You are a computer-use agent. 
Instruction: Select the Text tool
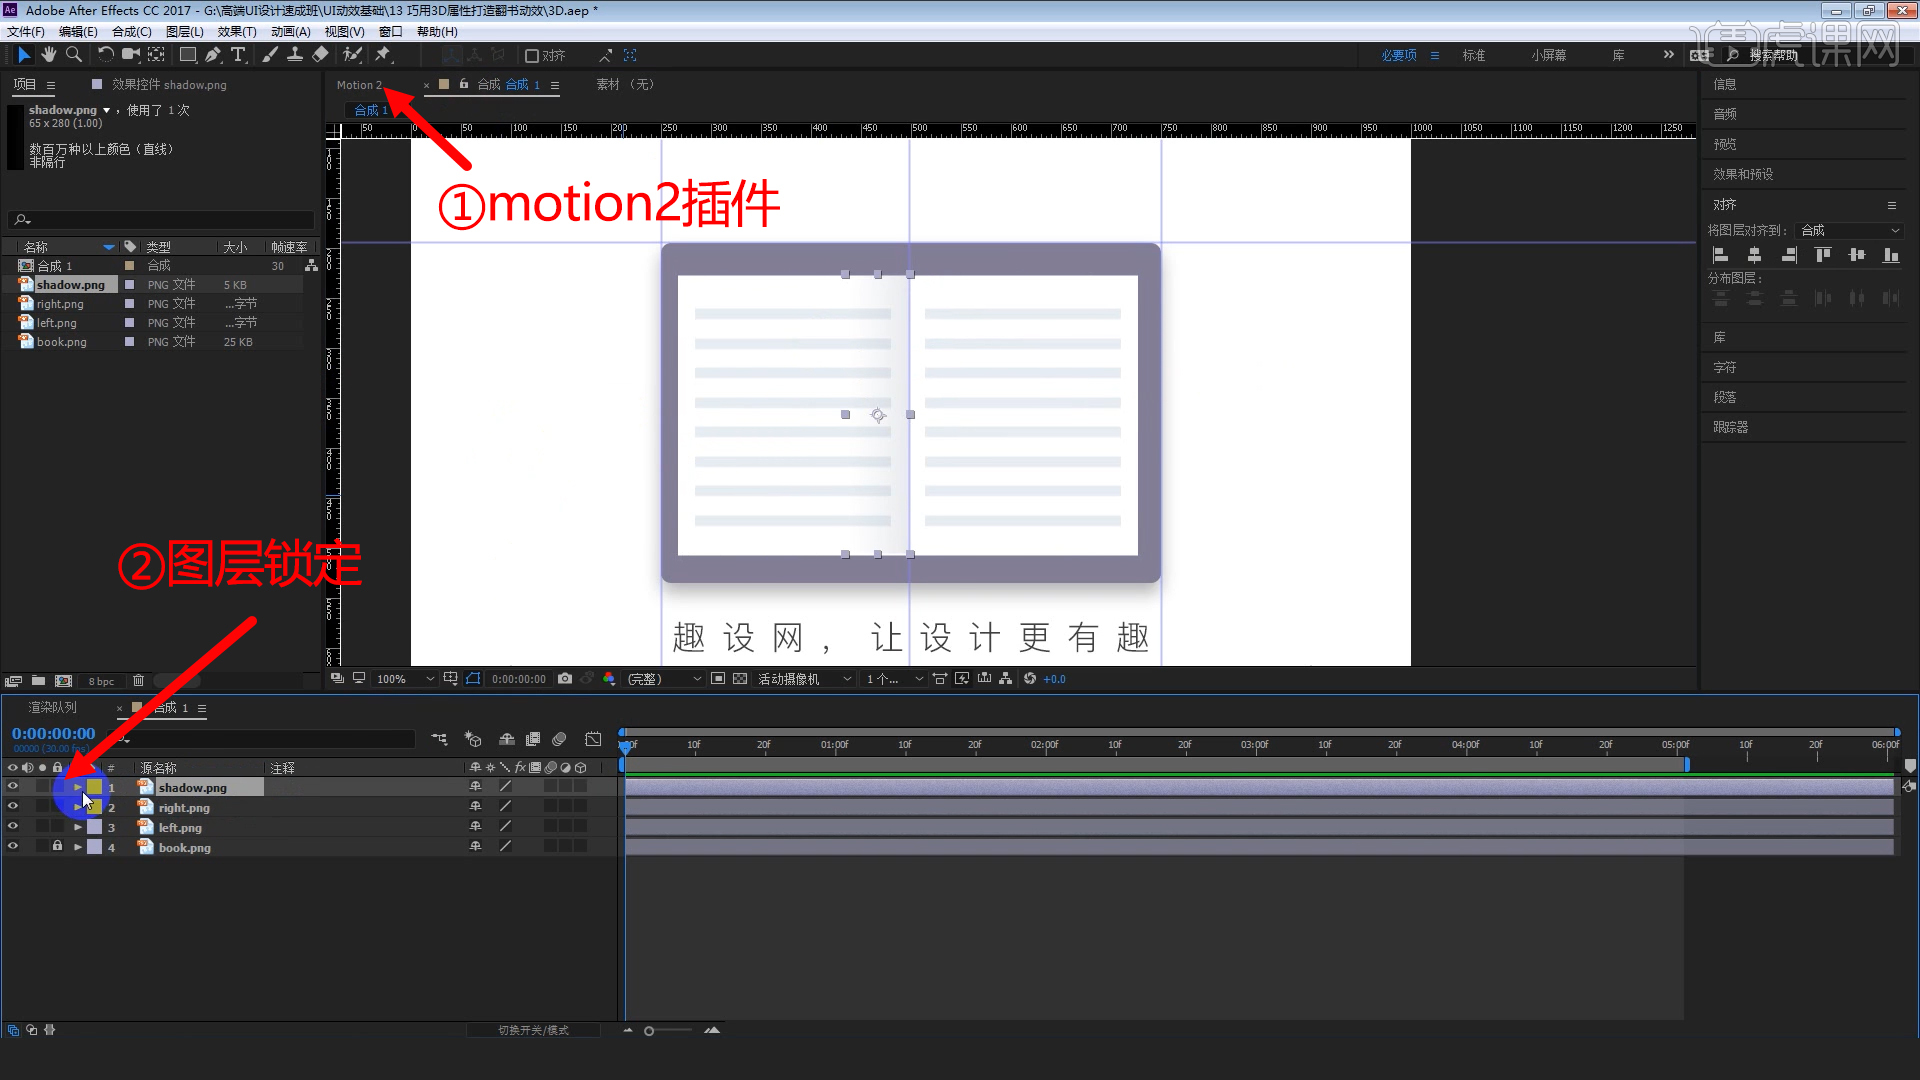pyautogui.click(x=238, y=54)
